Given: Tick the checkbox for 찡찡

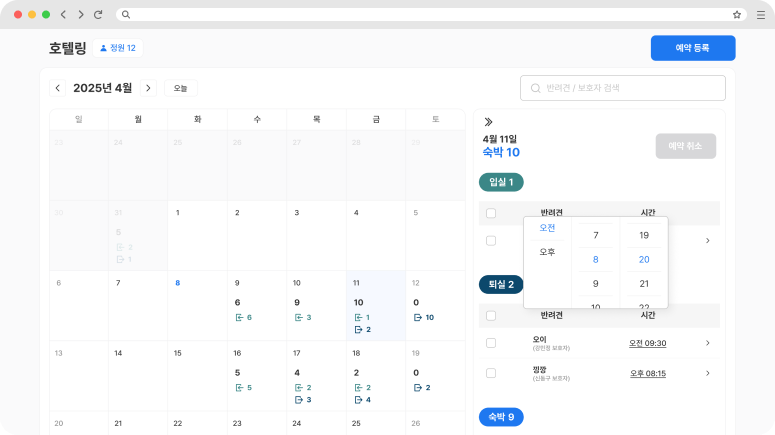Looking at the screenshot, I should tap(491, 373).
